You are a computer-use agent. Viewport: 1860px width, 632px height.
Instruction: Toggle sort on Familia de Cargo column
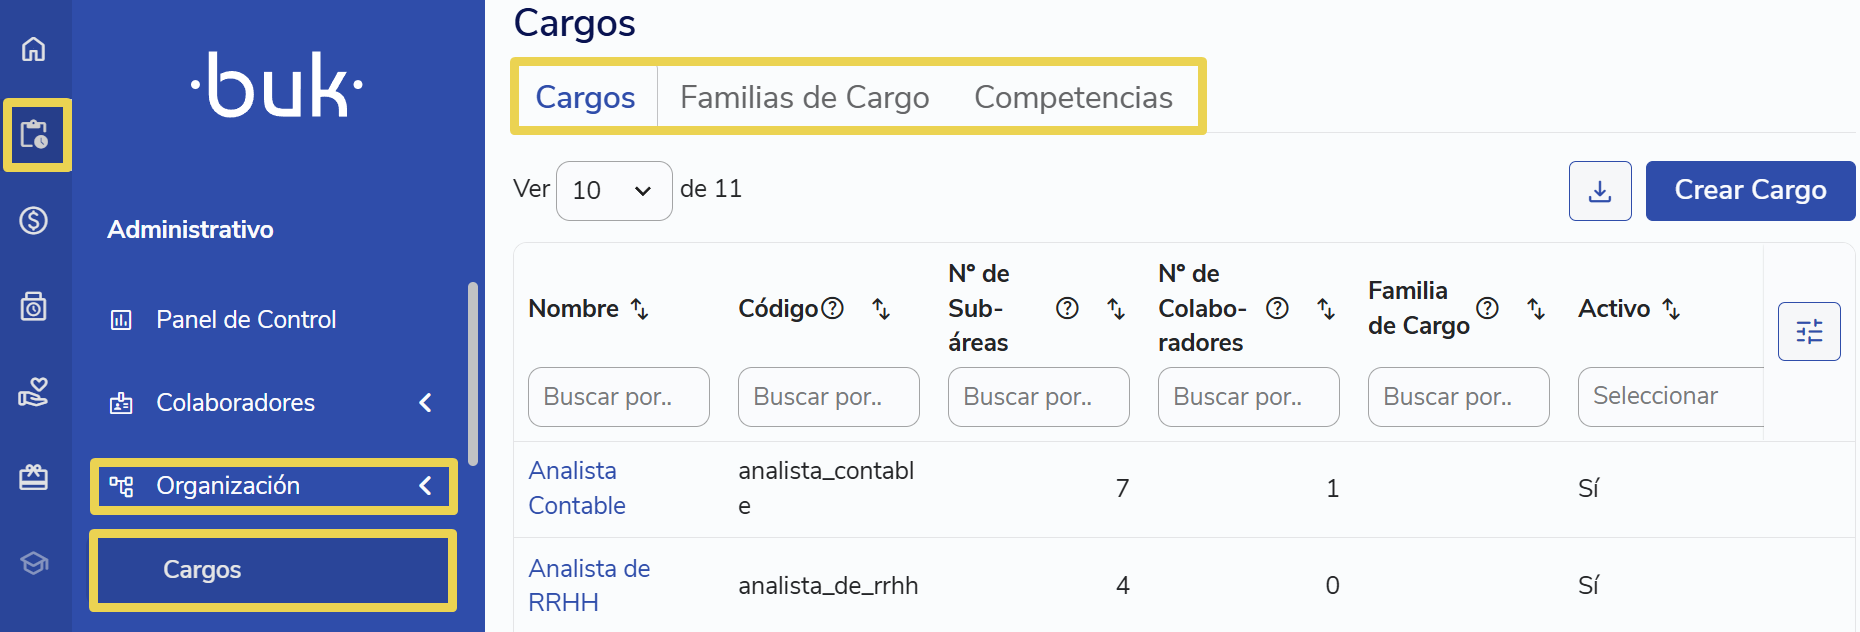(x=1537, y=309)
